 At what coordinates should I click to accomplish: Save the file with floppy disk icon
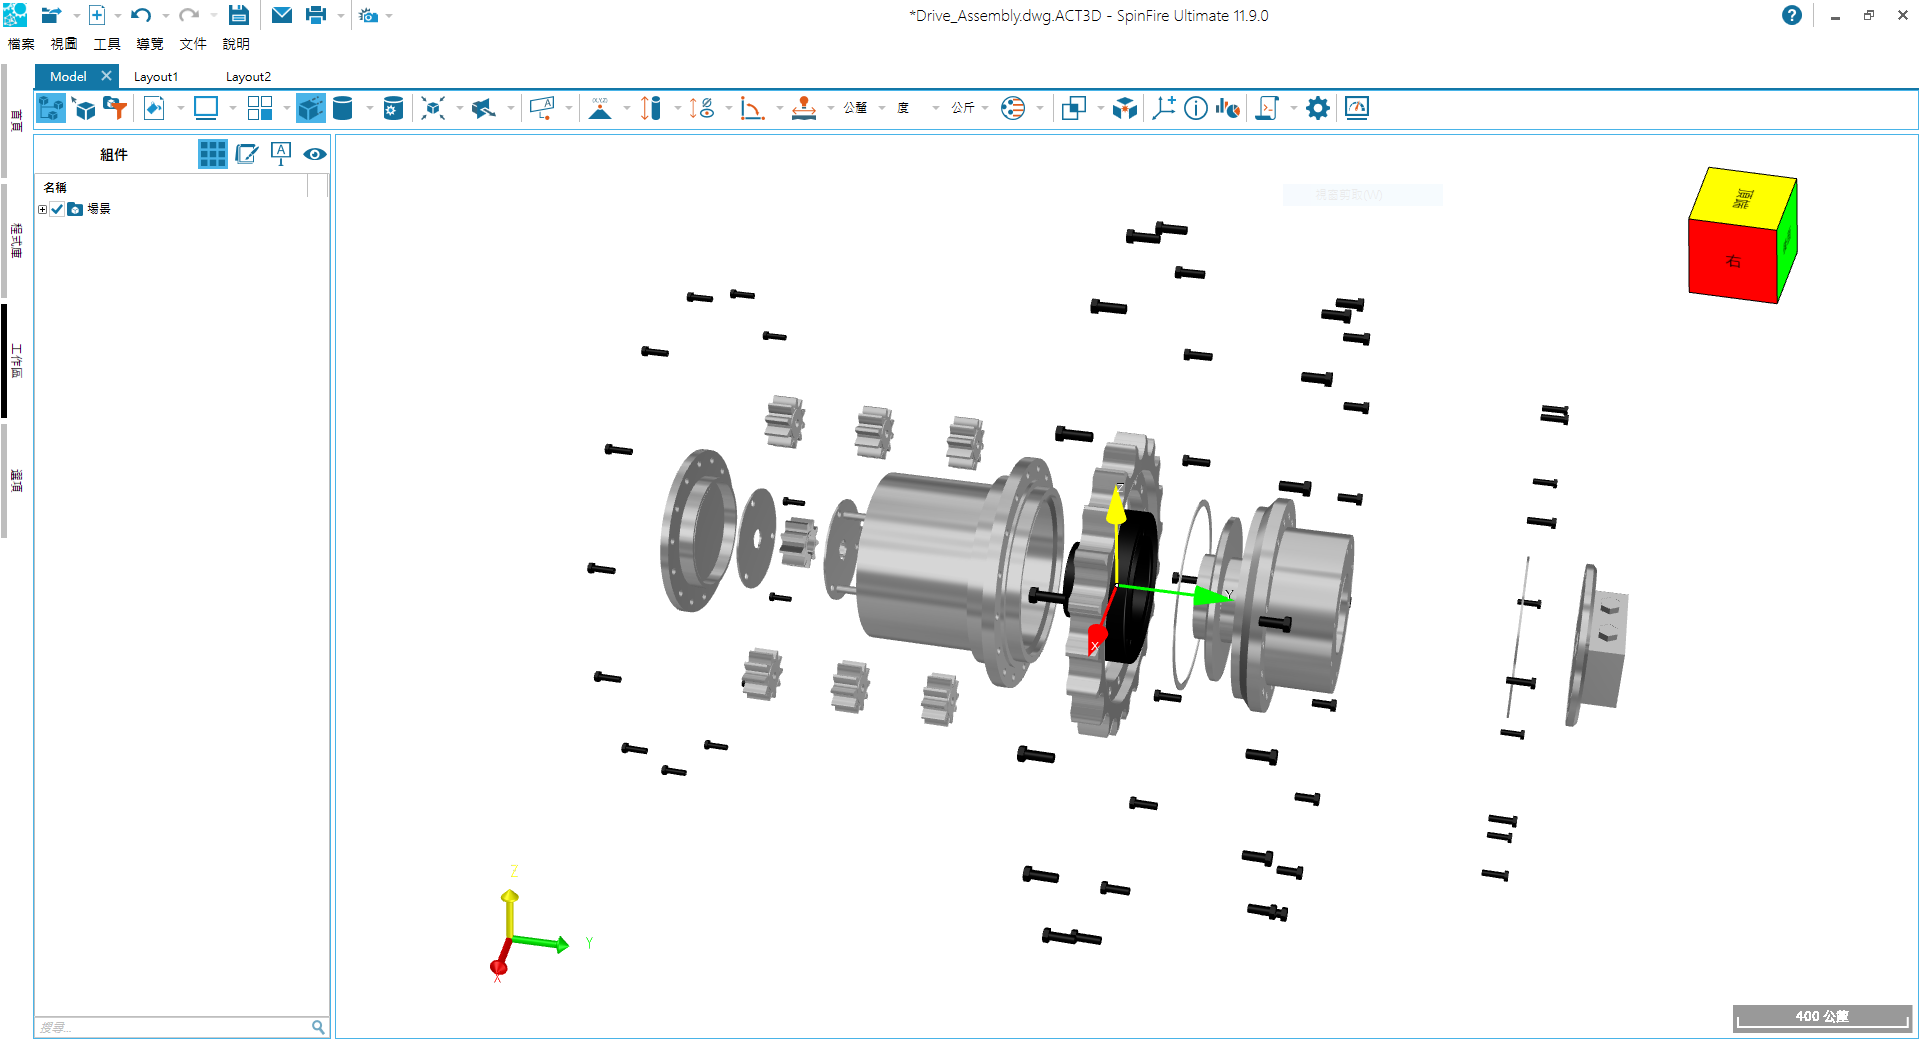(x=238, y=15)
